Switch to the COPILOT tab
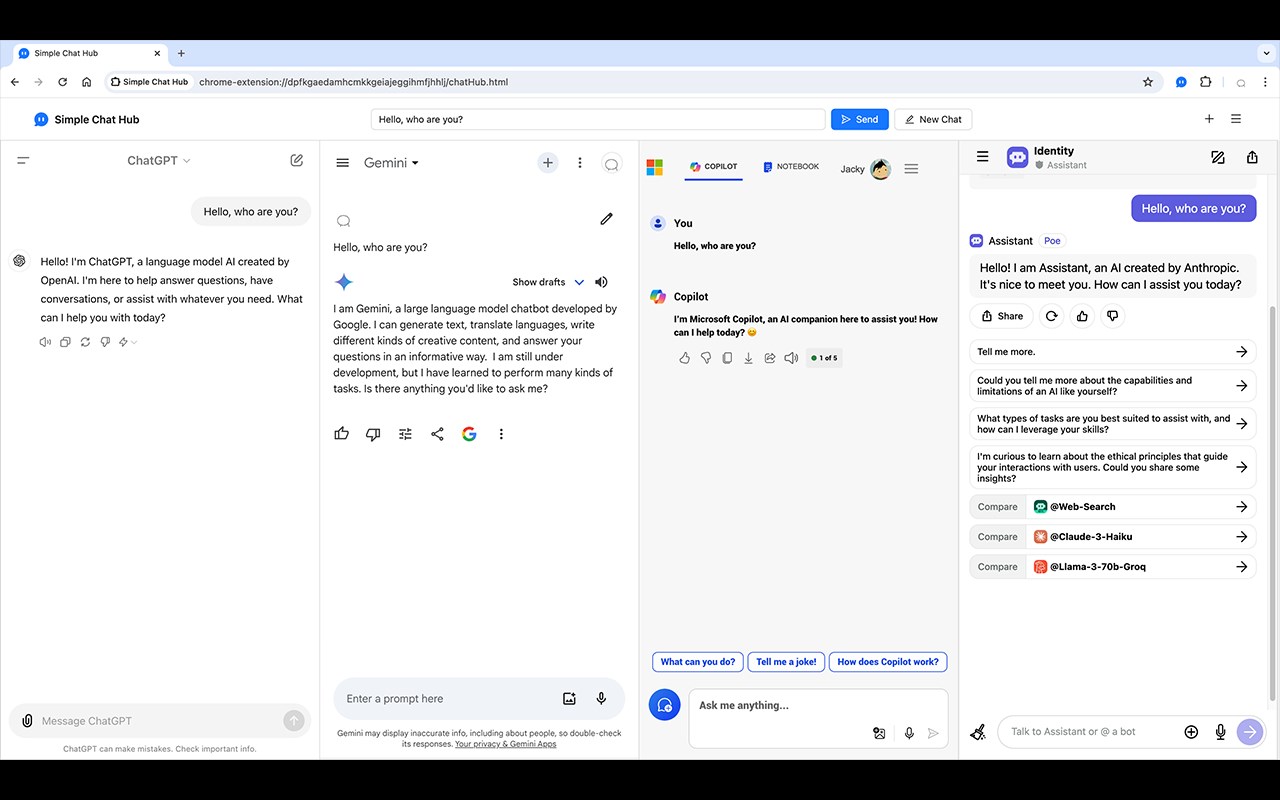This screenshot has width=1280, height=800. coord(714,167)
